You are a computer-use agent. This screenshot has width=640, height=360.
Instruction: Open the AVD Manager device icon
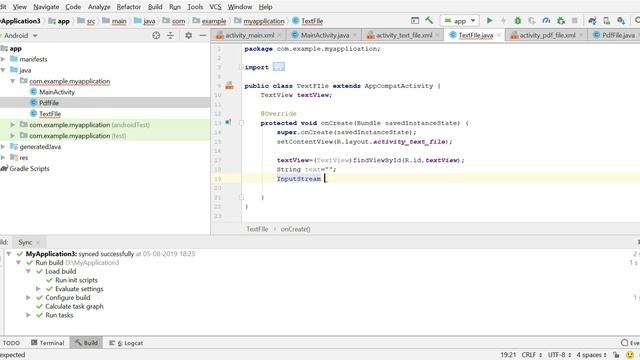tap(607, 20)
